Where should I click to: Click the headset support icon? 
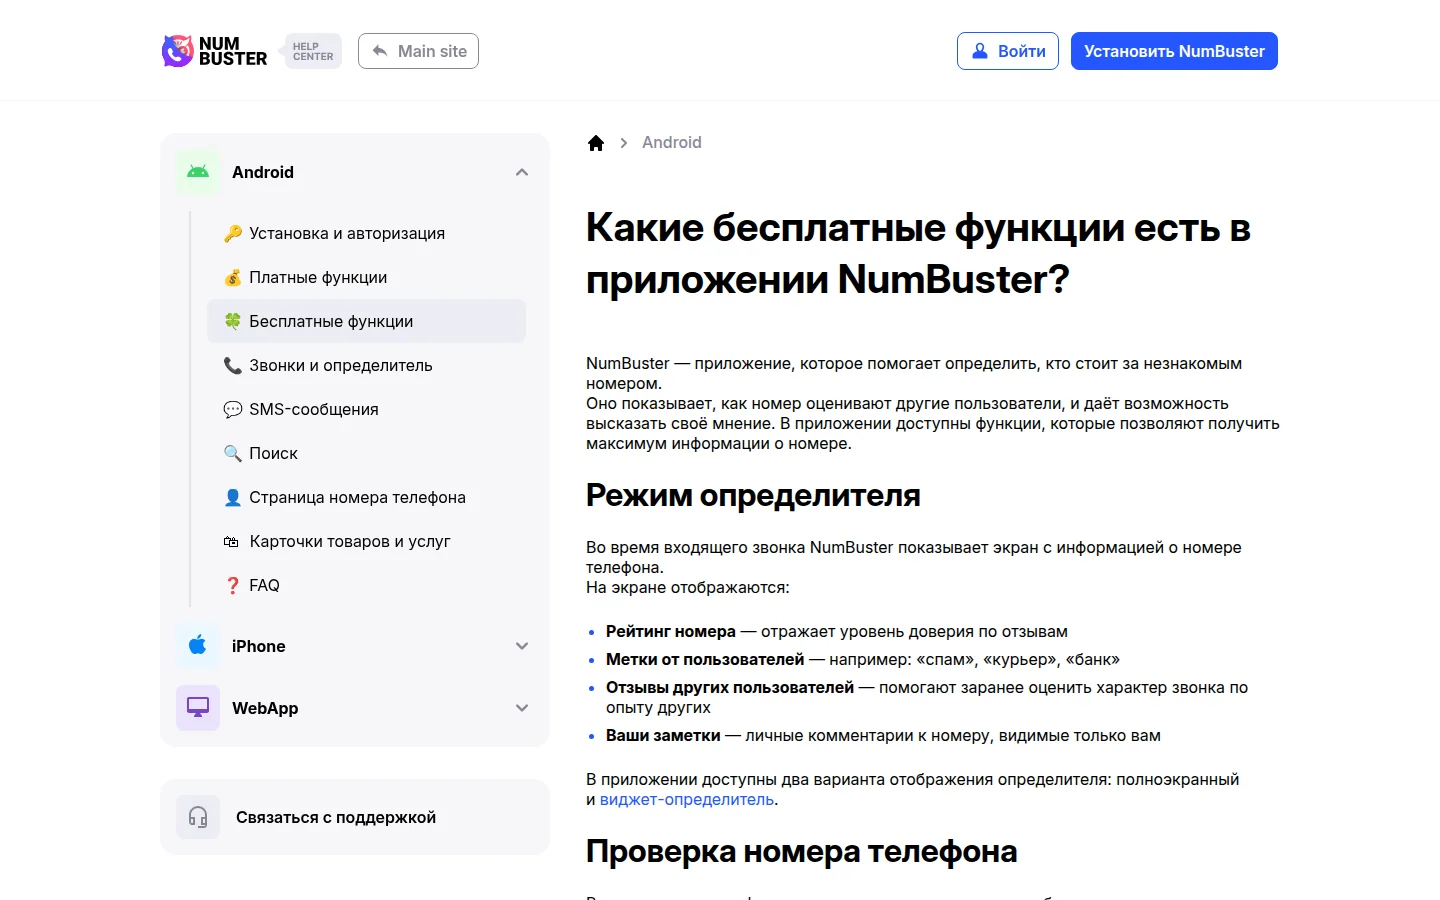pyautogui.click(x=198, y=817)
